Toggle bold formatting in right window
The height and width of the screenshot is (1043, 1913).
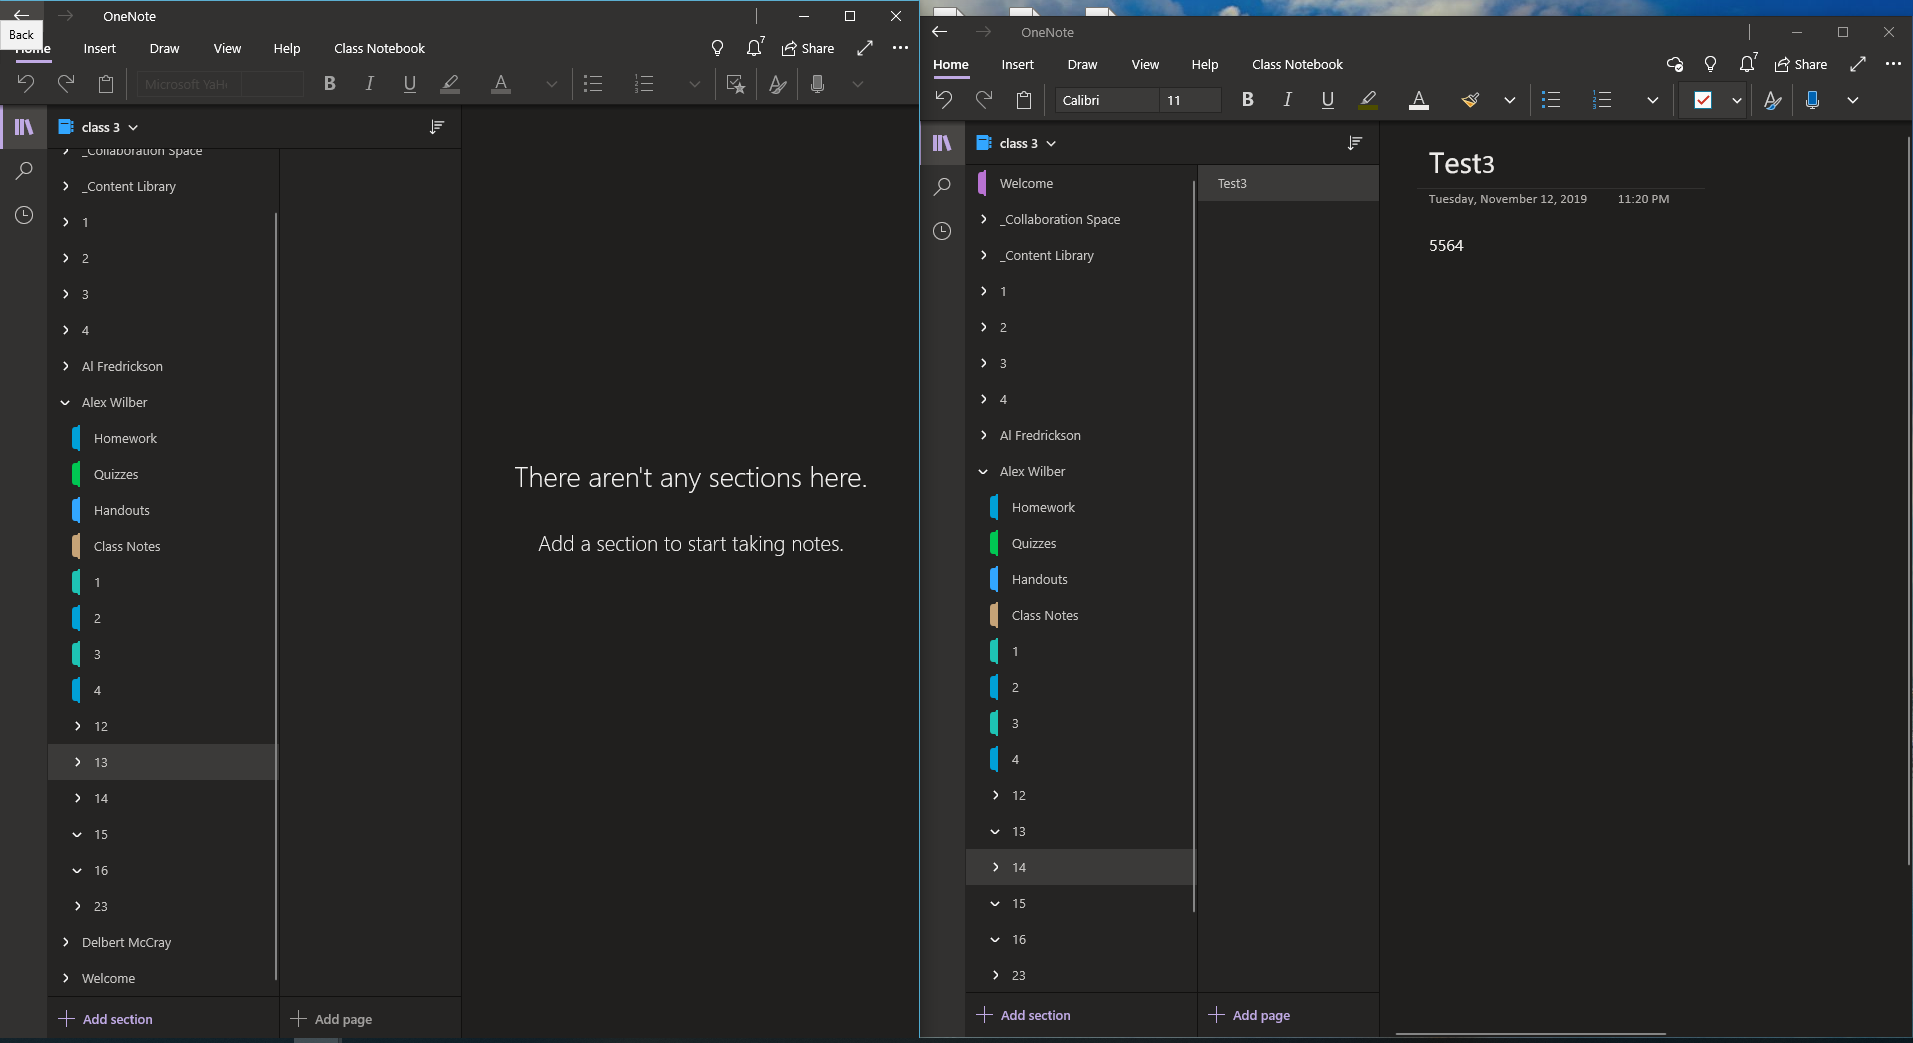click(x=1247, y=100)
